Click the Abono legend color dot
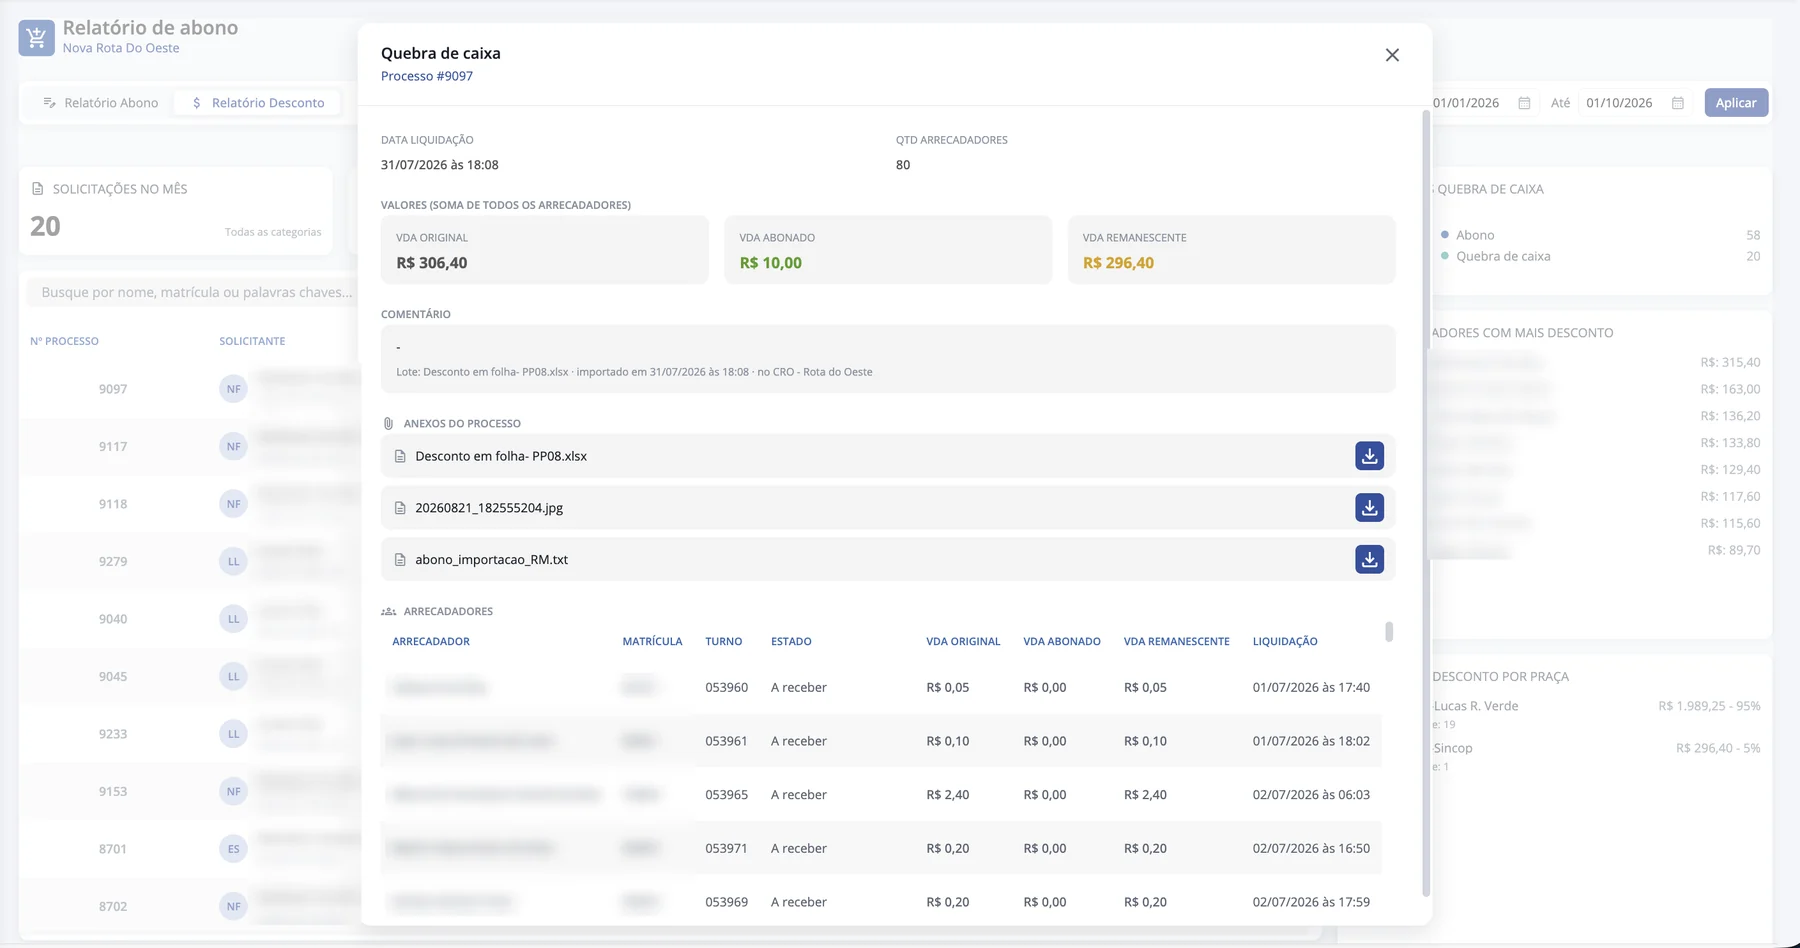This screenshot has height=948, width=1800. 1445,235
